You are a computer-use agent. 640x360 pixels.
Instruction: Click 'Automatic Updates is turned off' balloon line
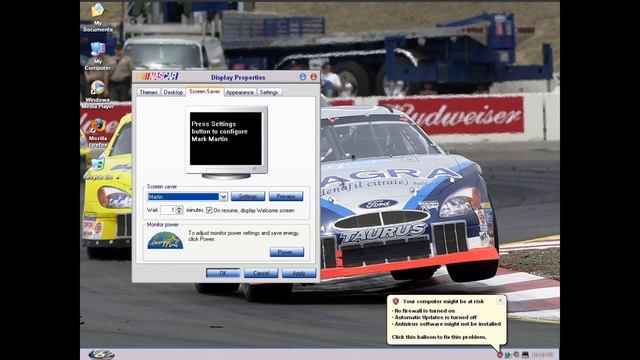tap(435, 317)
